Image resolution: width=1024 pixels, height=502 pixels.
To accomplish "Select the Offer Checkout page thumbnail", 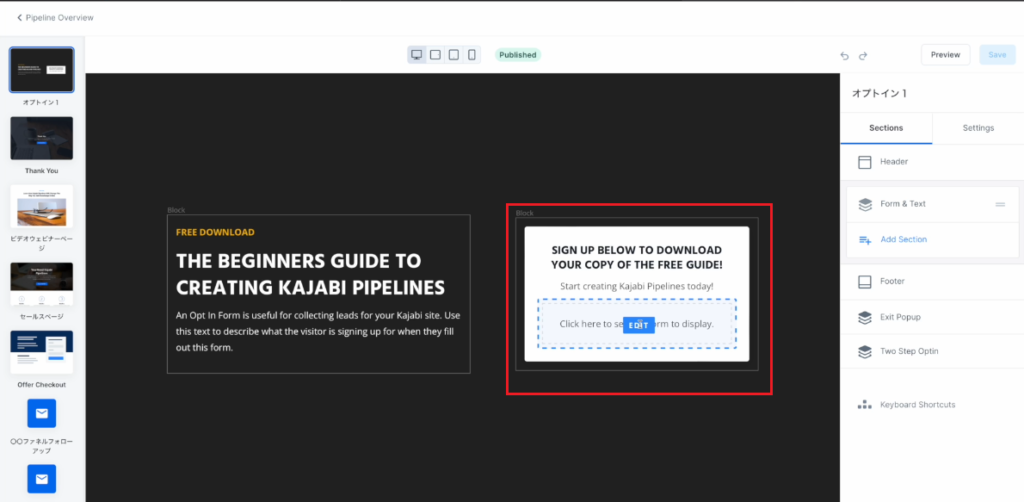I will pos(42,352).
